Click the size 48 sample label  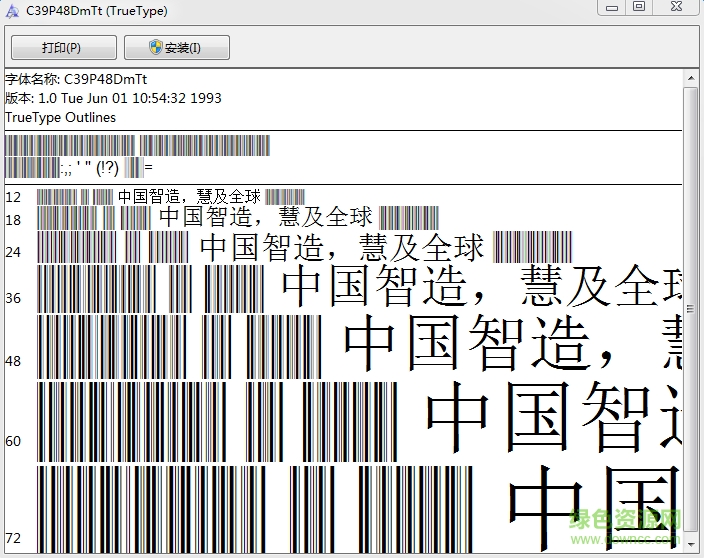click(13, 361)
